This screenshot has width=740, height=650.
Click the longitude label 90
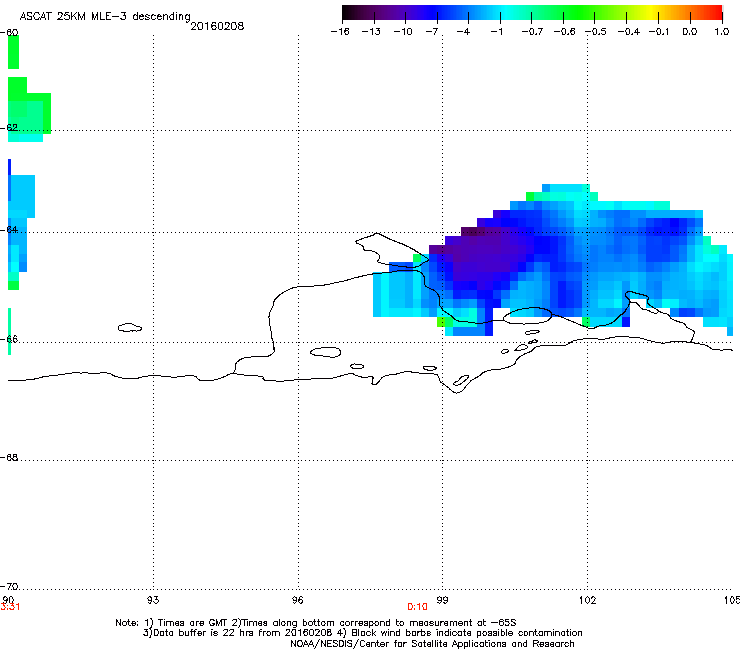8,599
